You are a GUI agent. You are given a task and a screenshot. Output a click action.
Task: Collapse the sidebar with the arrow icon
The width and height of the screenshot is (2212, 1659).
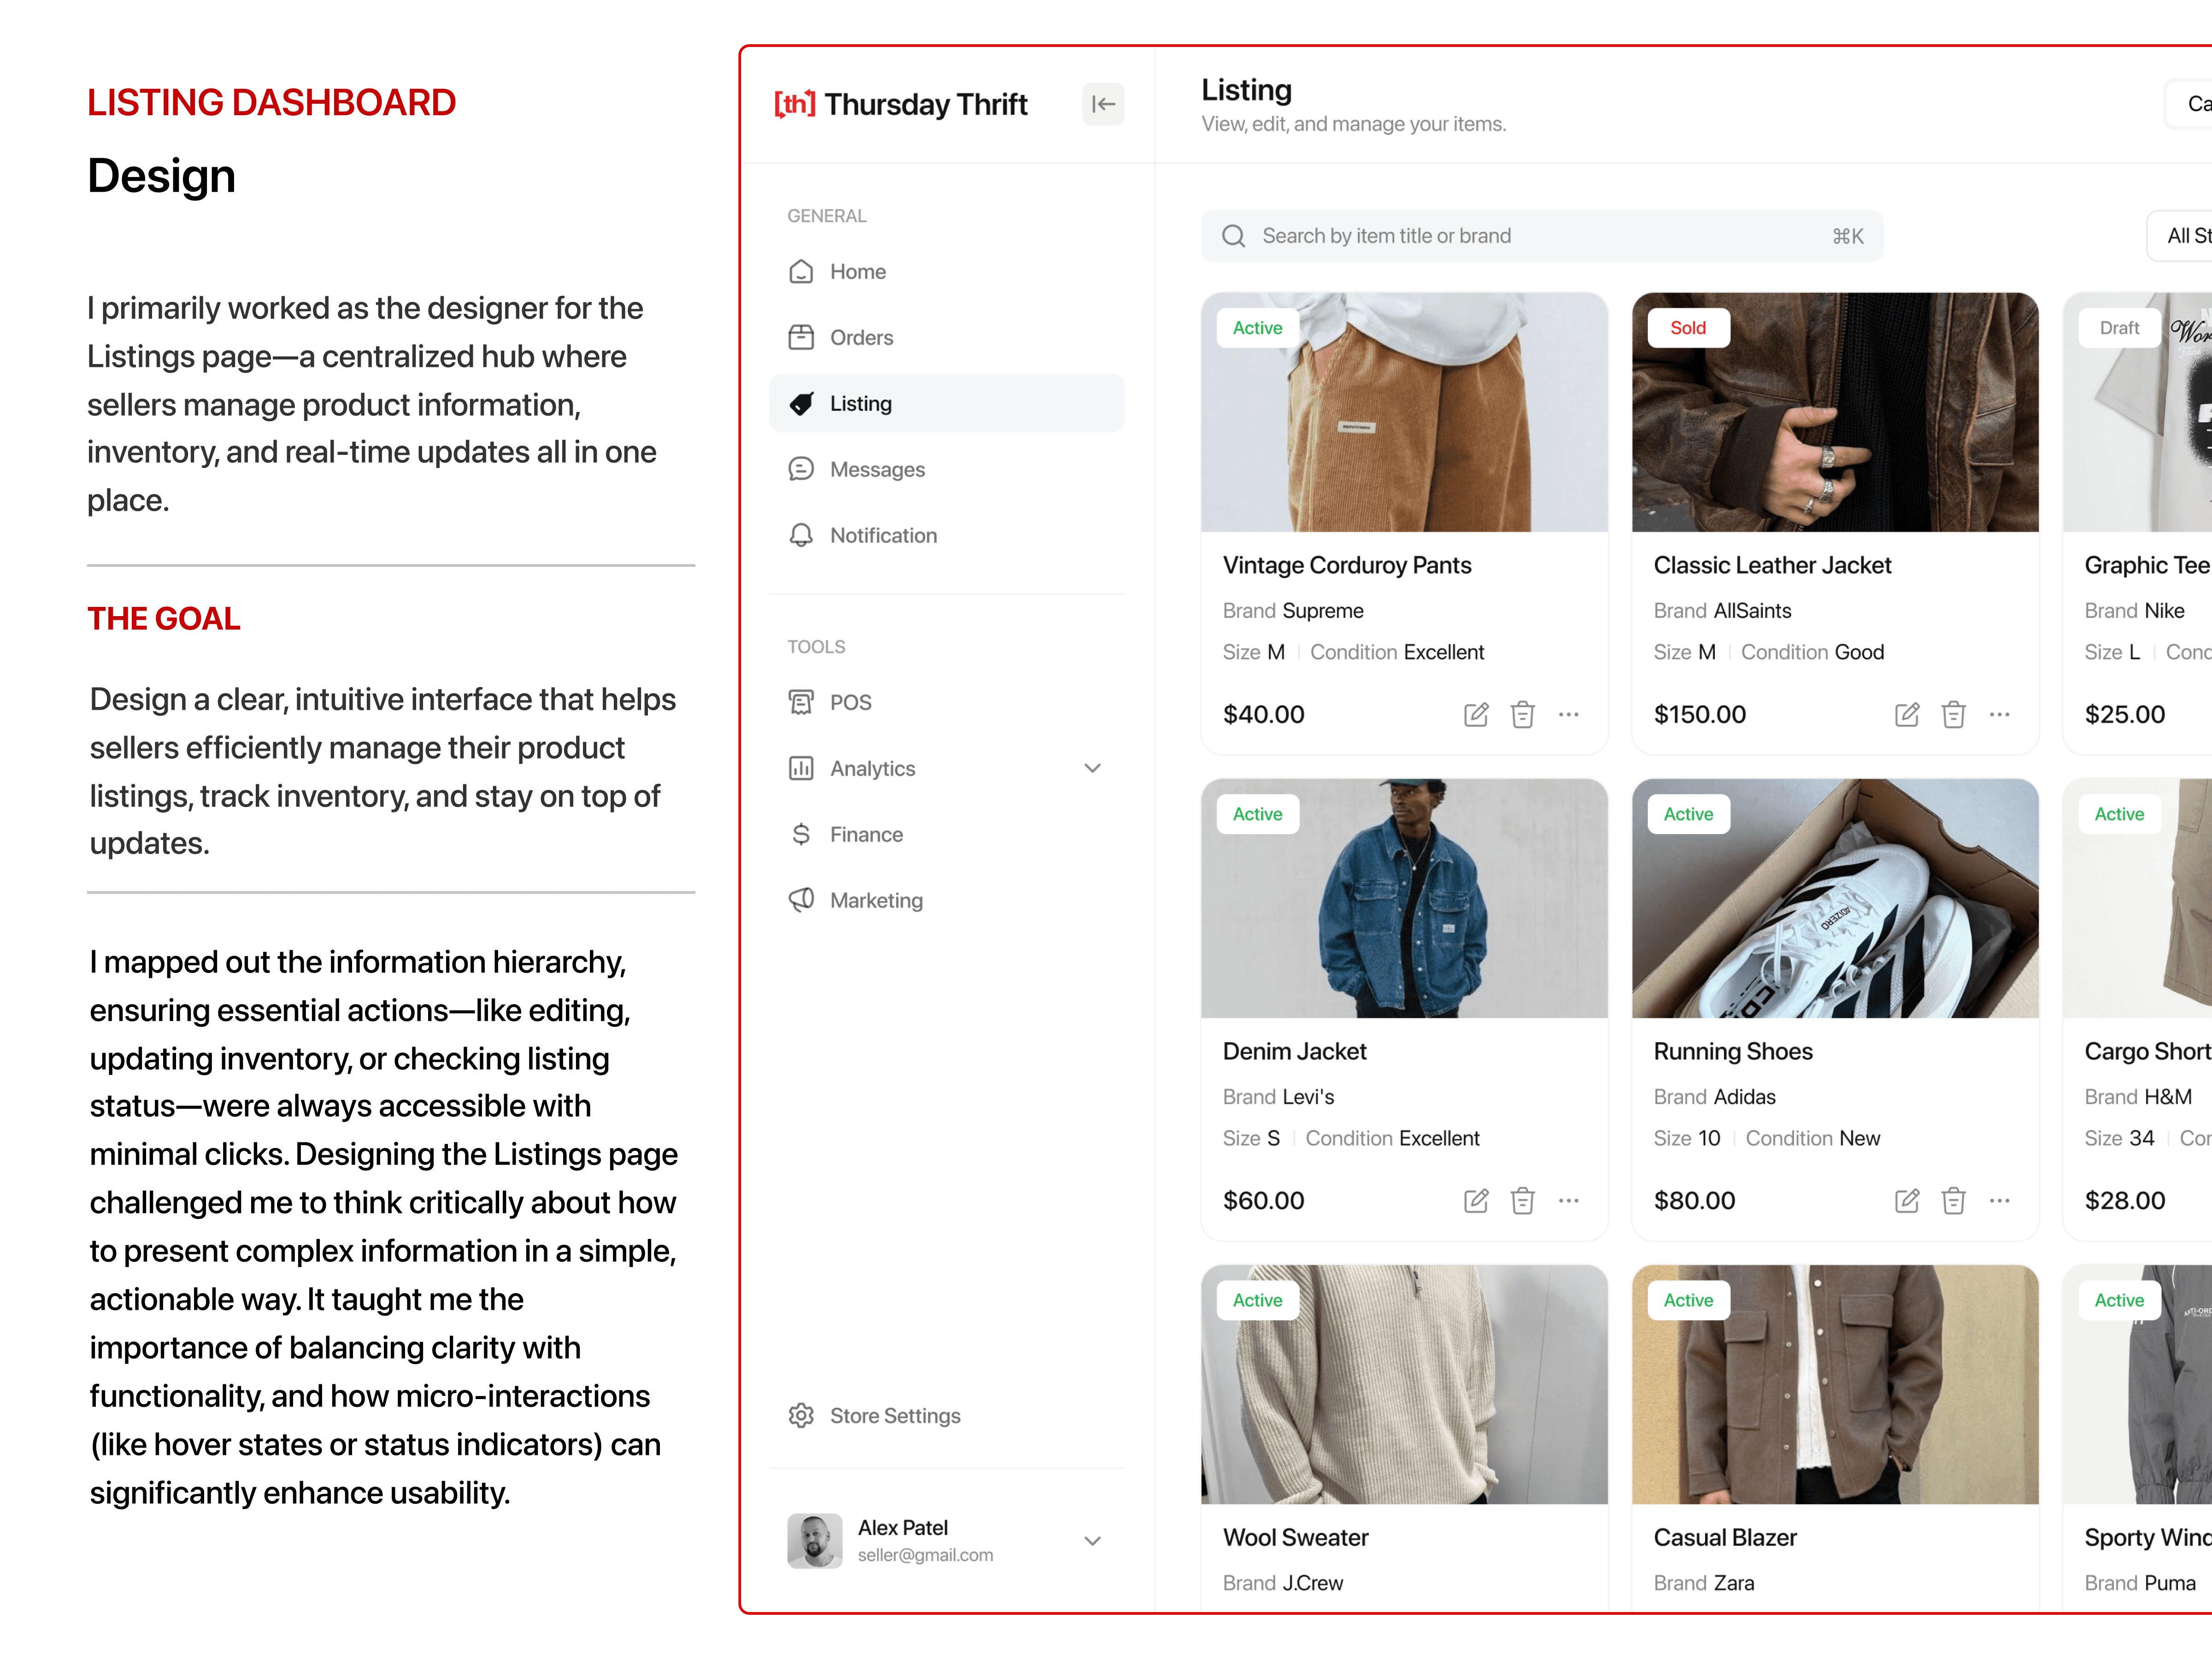click(x=1103, y=104)
